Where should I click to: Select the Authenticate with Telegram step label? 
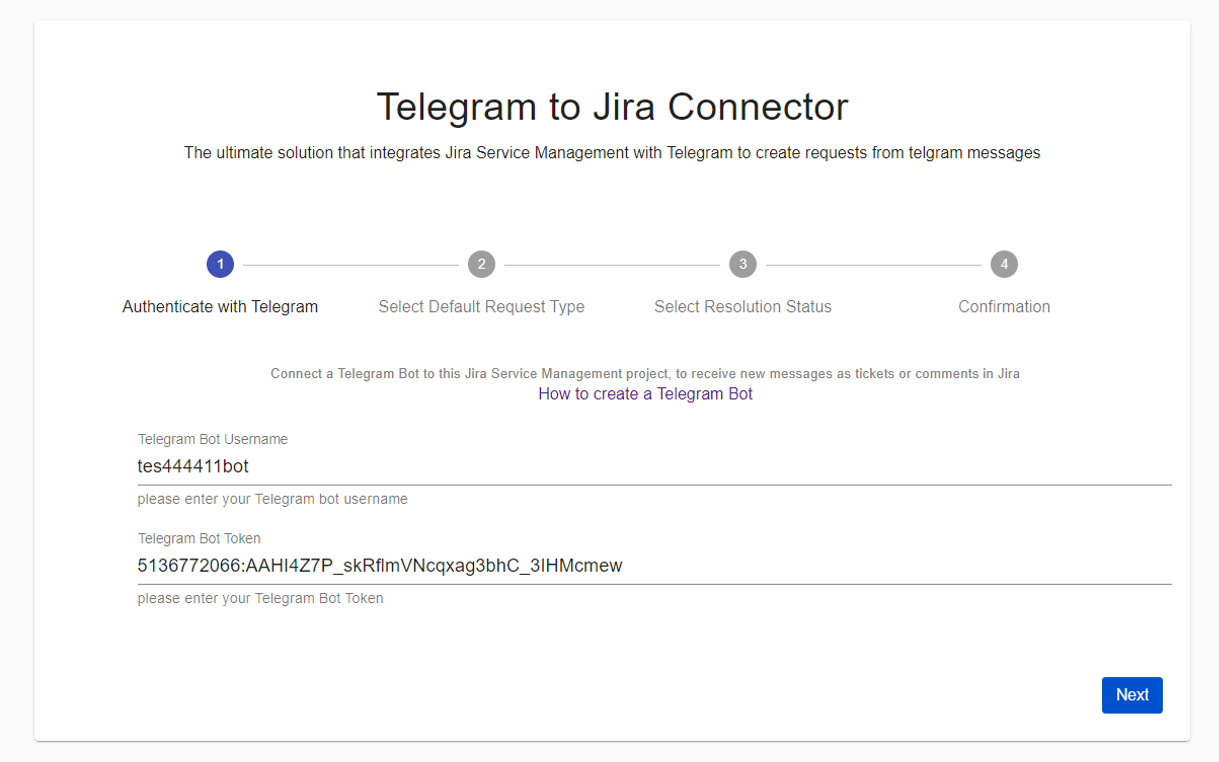click(220, 307)
